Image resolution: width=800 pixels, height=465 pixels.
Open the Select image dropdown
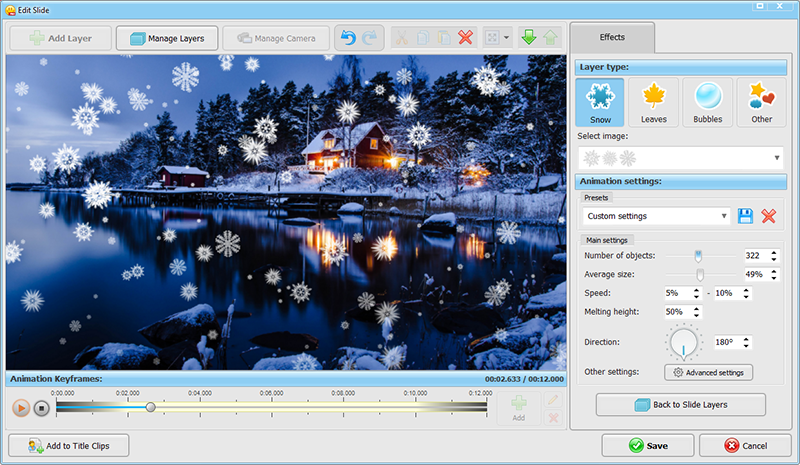point(680,158)
